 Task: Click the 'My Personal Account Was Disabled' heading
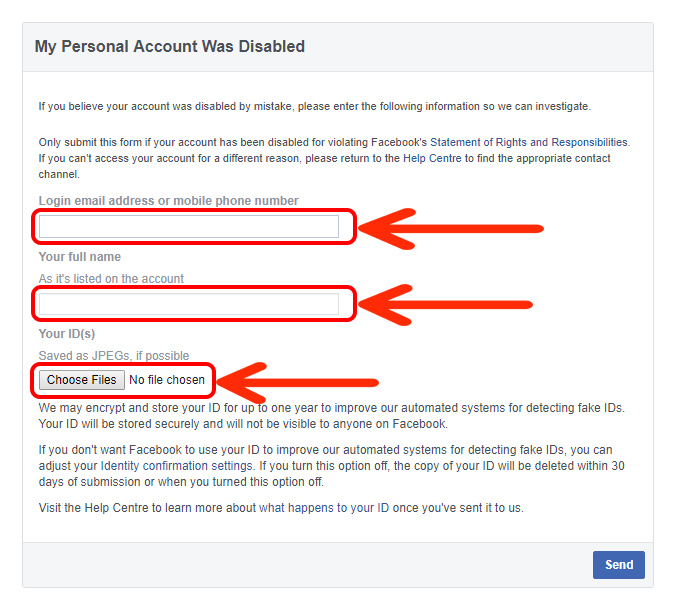point(170,47)
